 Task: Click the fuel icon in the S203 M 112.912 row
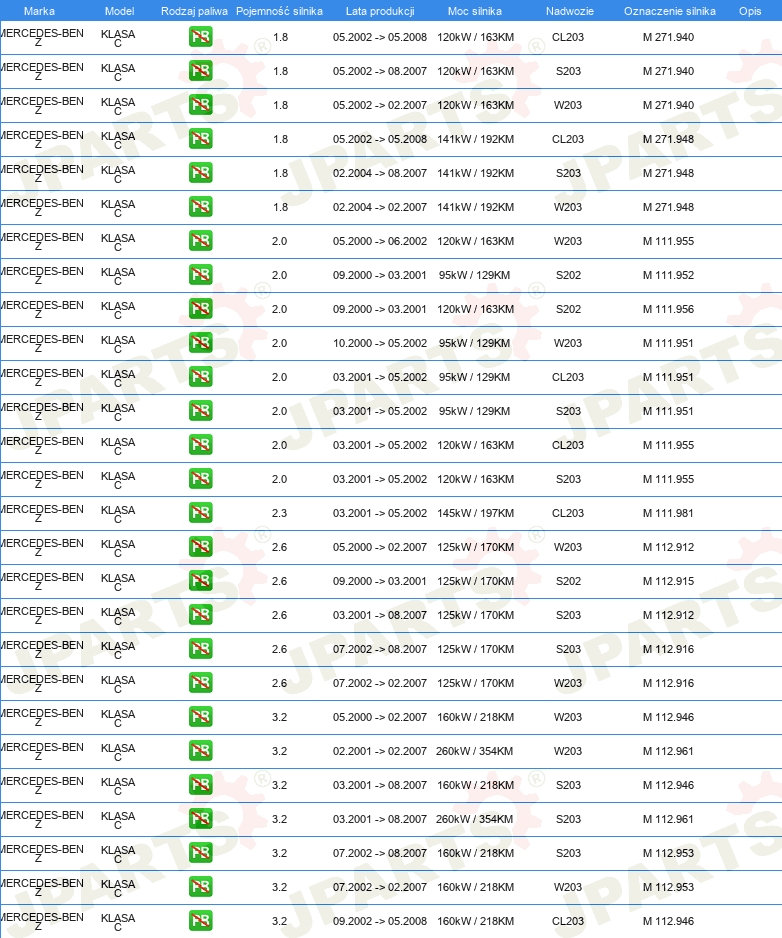(x=200, y=615)
